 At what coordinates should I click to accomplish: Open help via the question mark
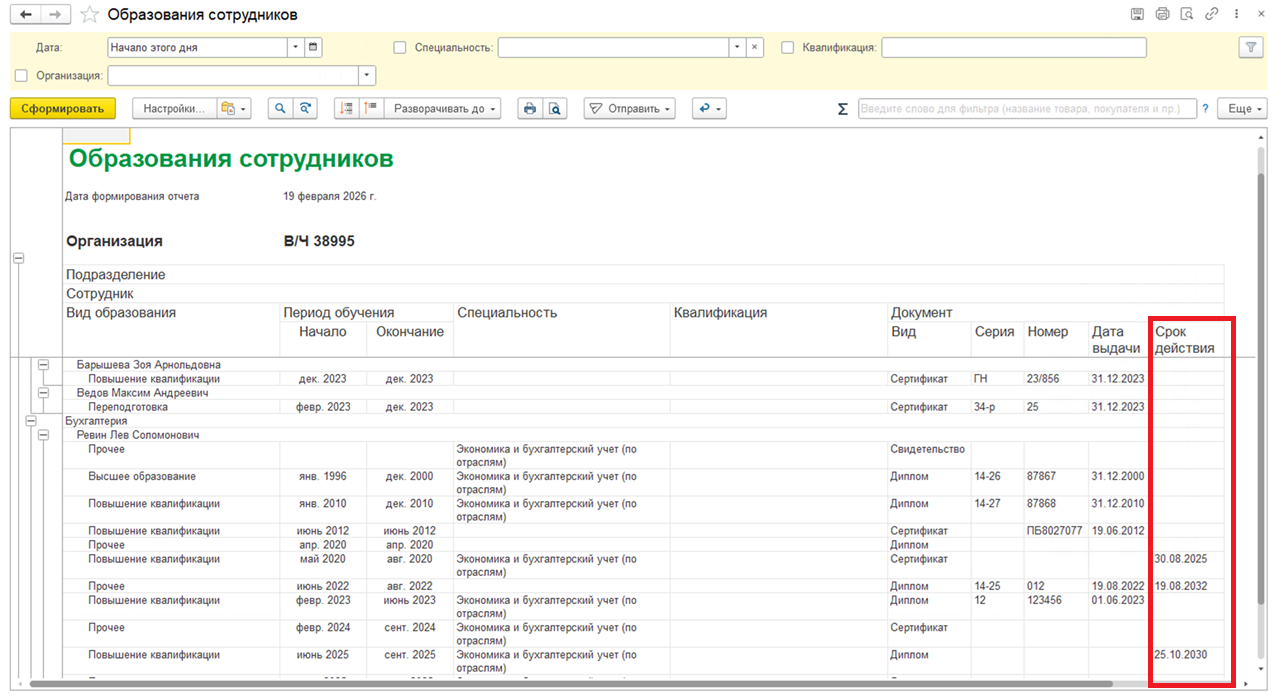coord(1205,109)
